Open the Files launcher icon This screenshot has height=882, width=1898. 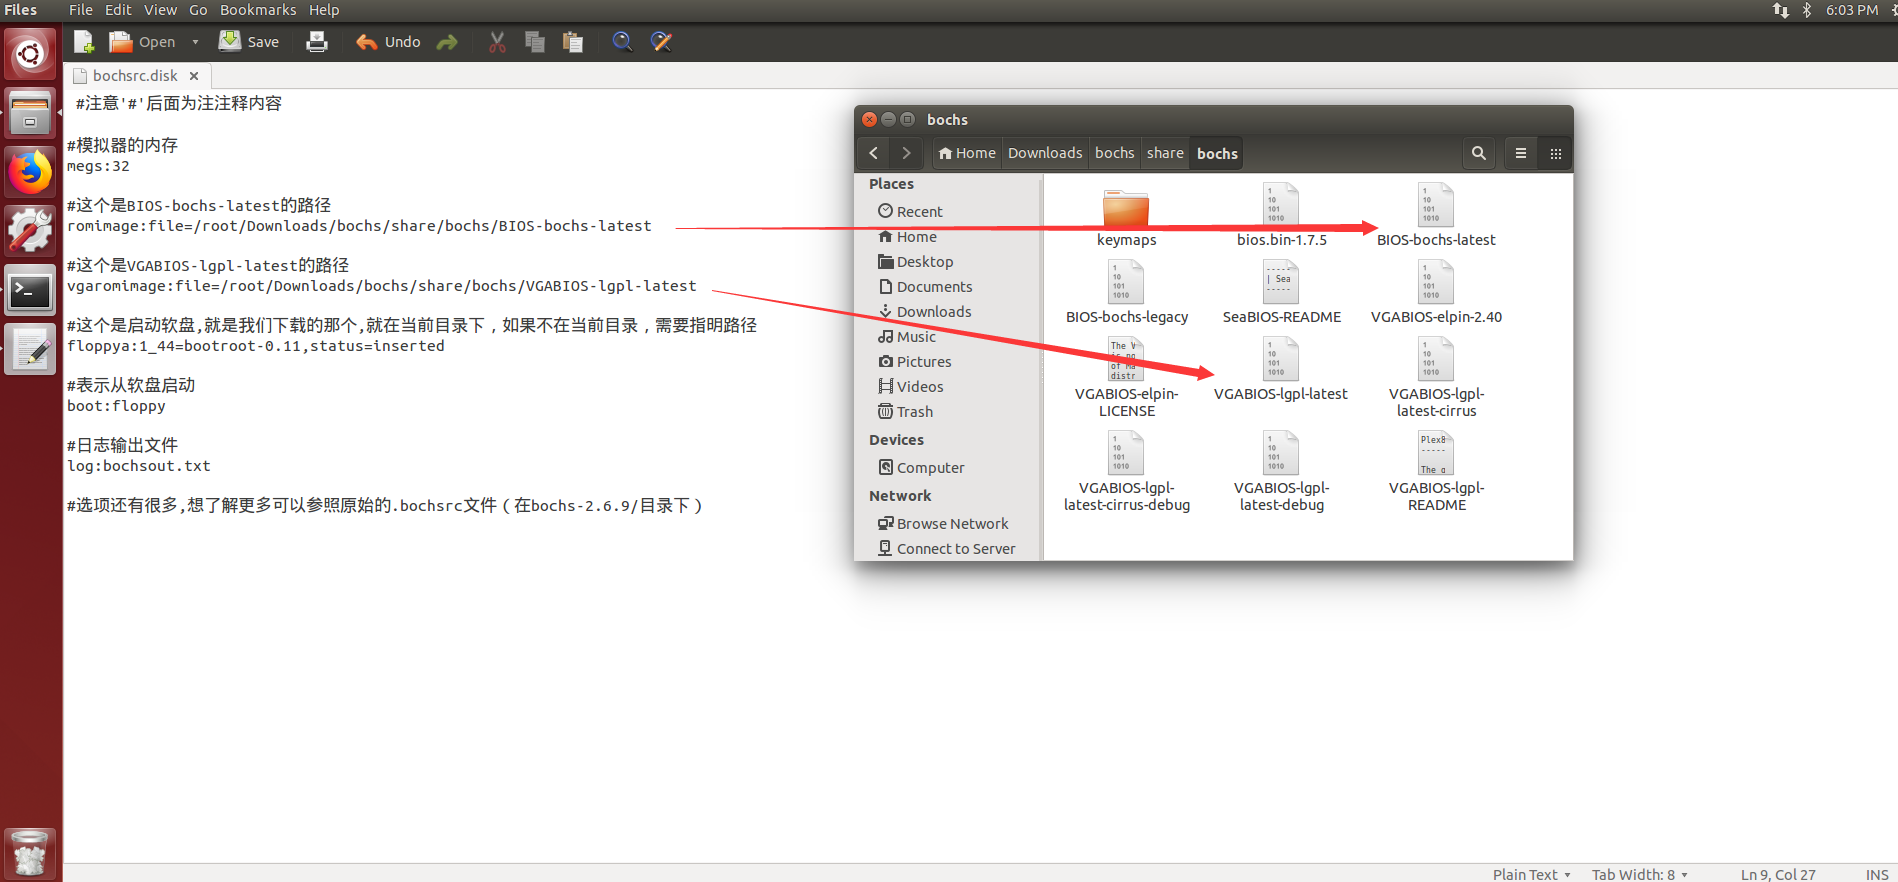(30, 113)
